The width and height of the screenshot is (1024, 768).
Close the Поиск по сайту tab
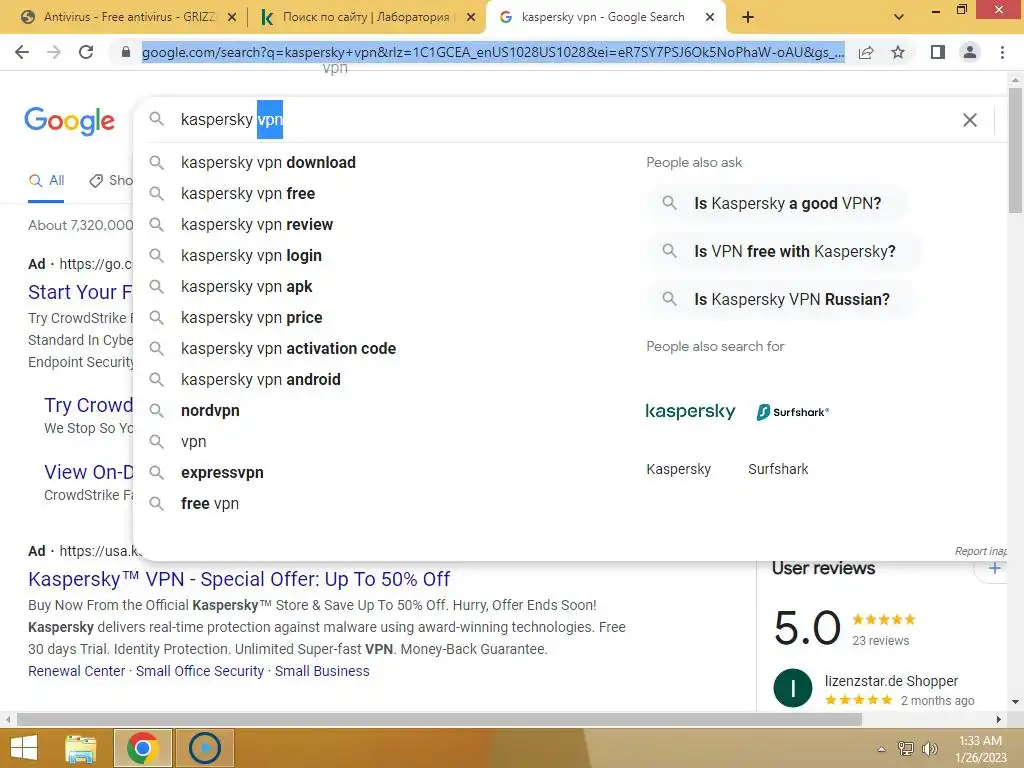(x=471, y=18)
